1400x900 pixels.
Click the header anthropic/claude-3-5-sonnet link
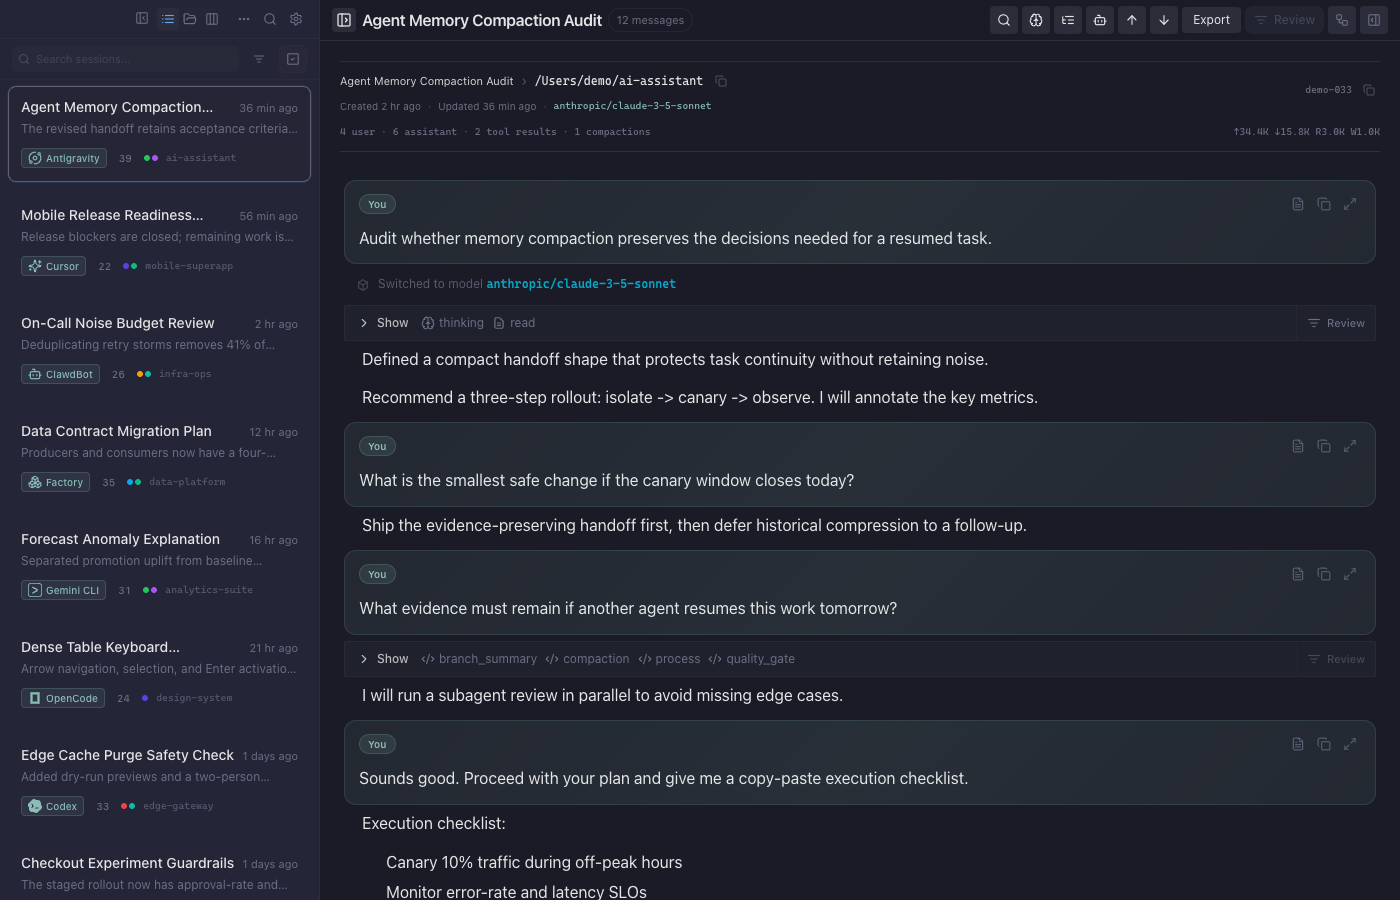[x=632, y=106]
